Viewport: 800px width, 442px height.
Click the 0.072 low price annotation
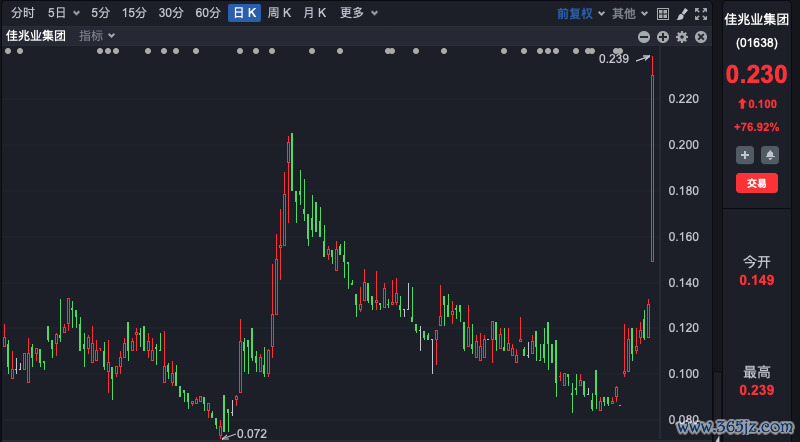252,434
